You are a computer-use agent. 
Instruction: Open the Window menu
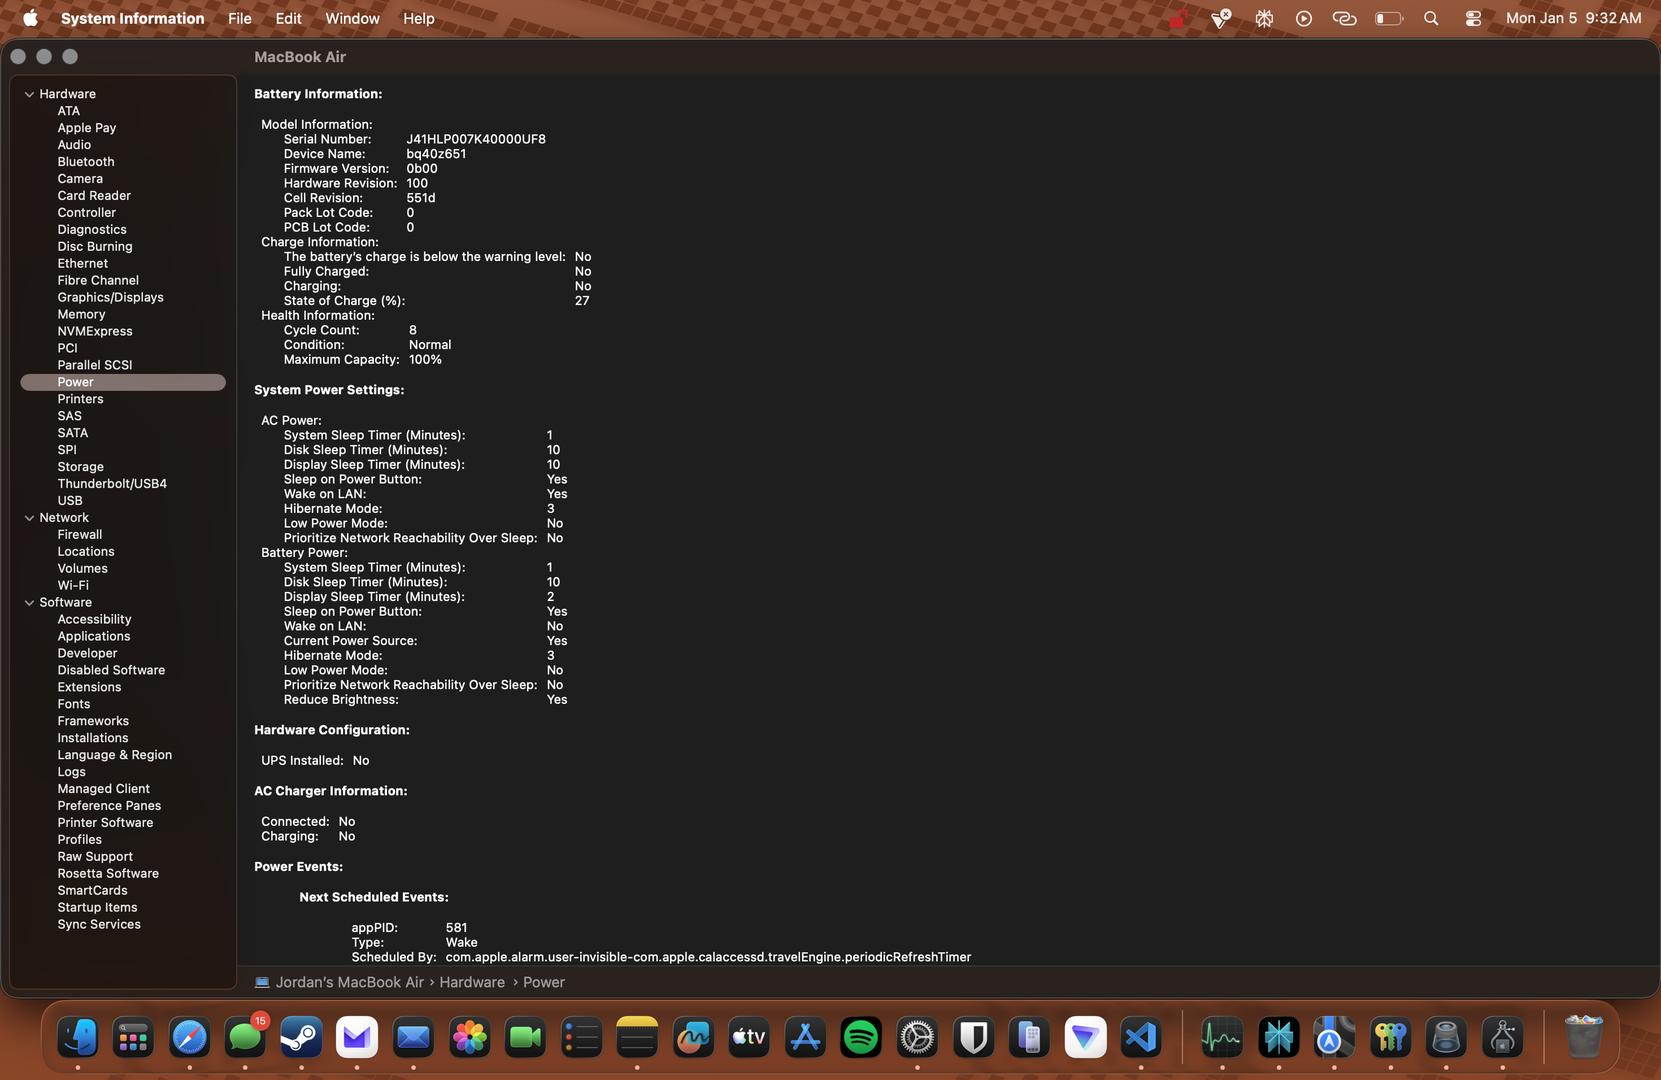tap(352, 18)
